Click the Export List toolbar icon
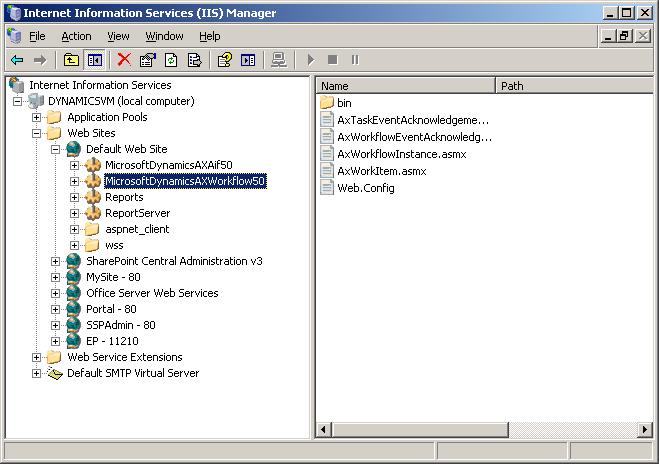Viewport: 659px width, 464px height. pos(195,60)
